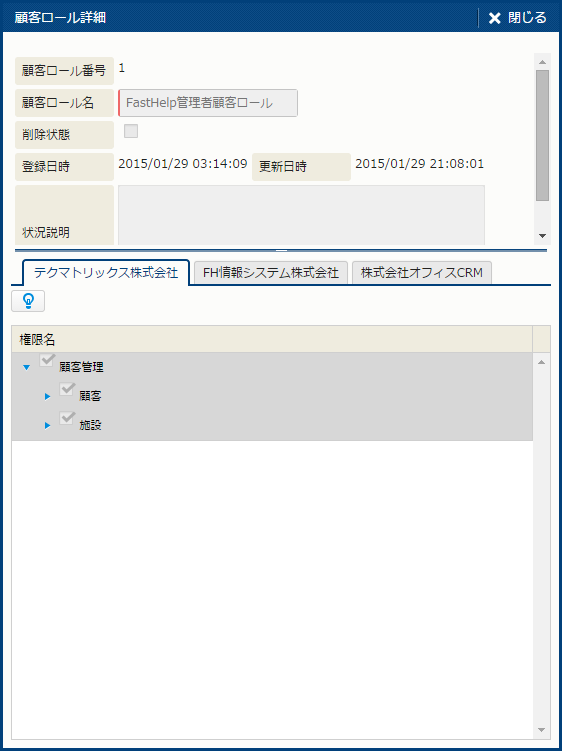Viewport: 562px width, 751px height.
Task: Select the テクマトリックス株式会社 tab
Action: pyautogui.click(x=106, y=273)
